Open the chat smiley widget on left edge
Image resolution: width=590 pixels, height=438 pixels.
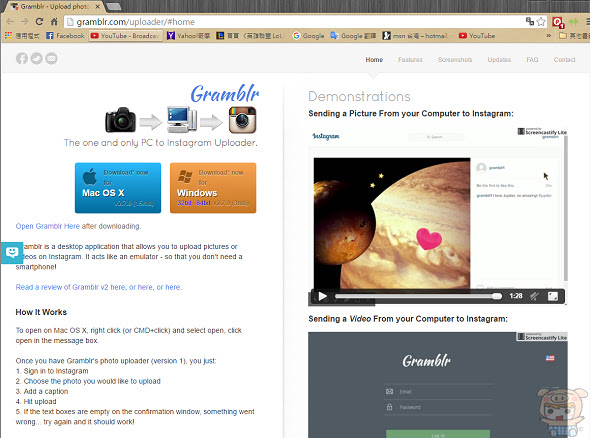tap(12, 252)
